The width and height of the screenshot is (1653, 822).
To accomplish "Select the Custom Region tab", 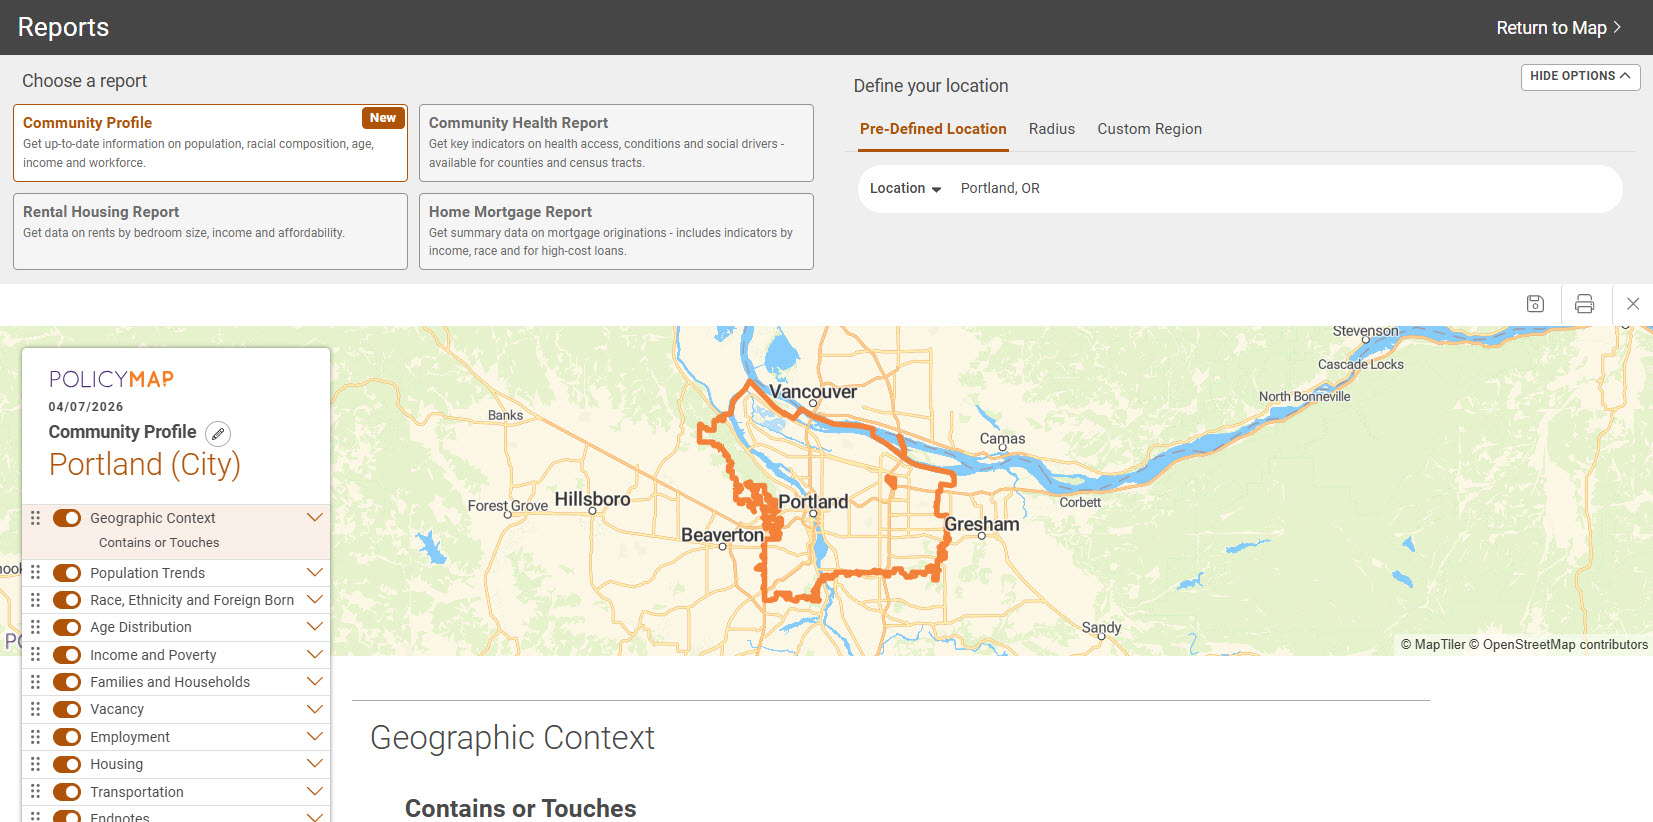I will tap(1149, 129).
